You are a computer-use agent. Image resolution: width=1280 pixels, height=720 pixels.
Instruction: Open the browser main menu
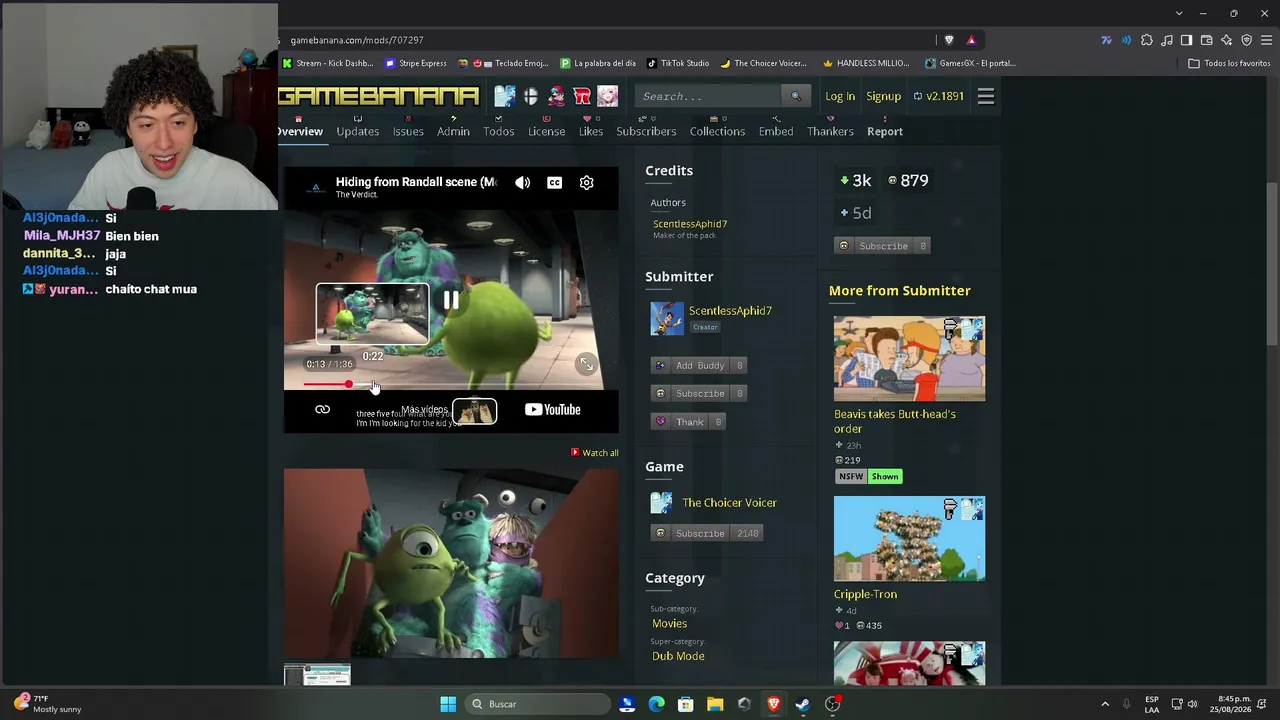pyautogui.click(x=1267, y=40)
